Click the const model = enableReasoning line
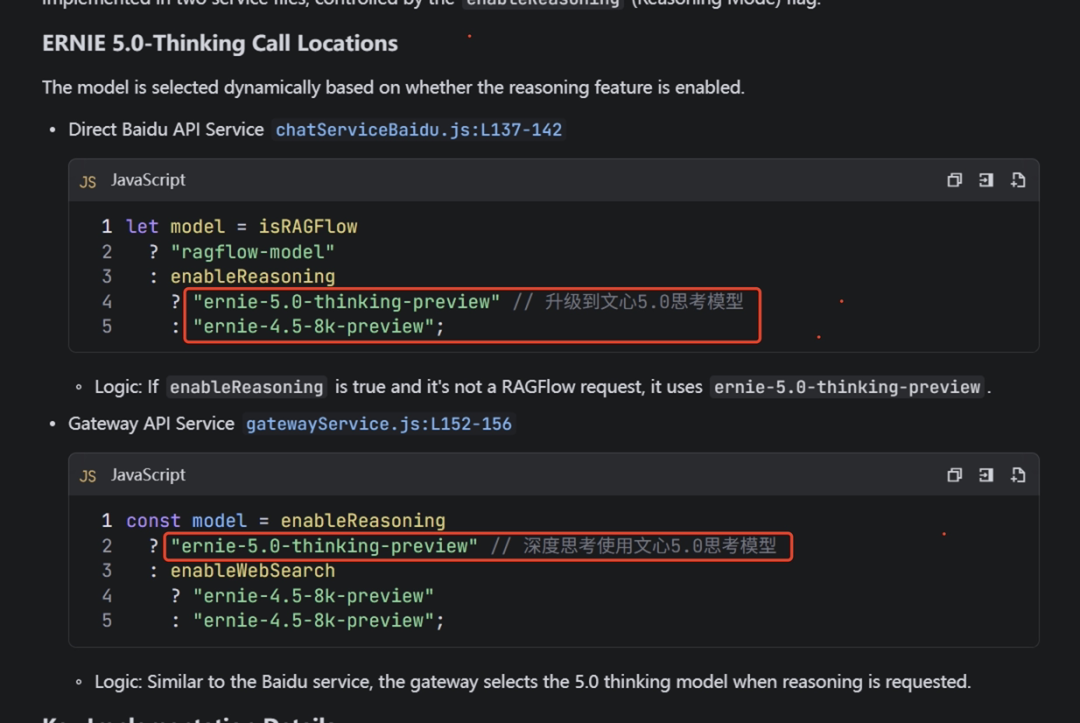The height and width of the screenshot is (723, 1080). coord(286,521)
